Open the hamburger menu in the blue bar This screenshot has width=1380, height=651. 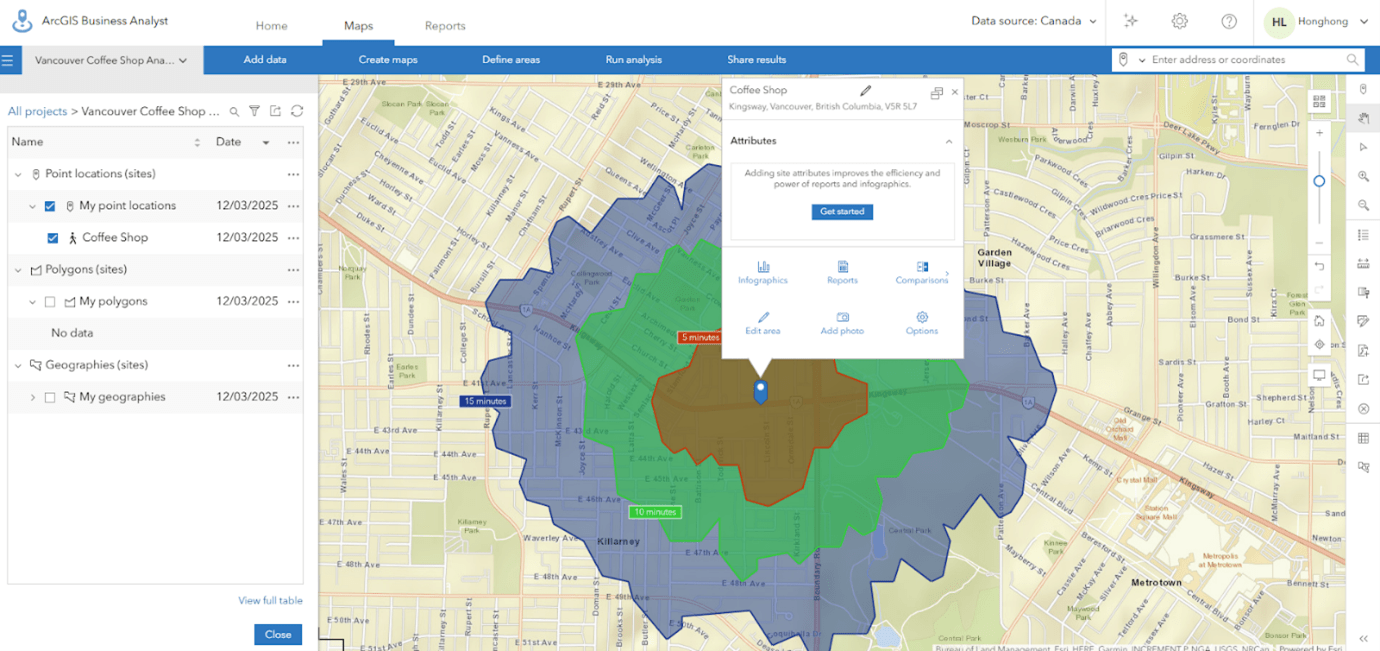[x=7, y=60]
